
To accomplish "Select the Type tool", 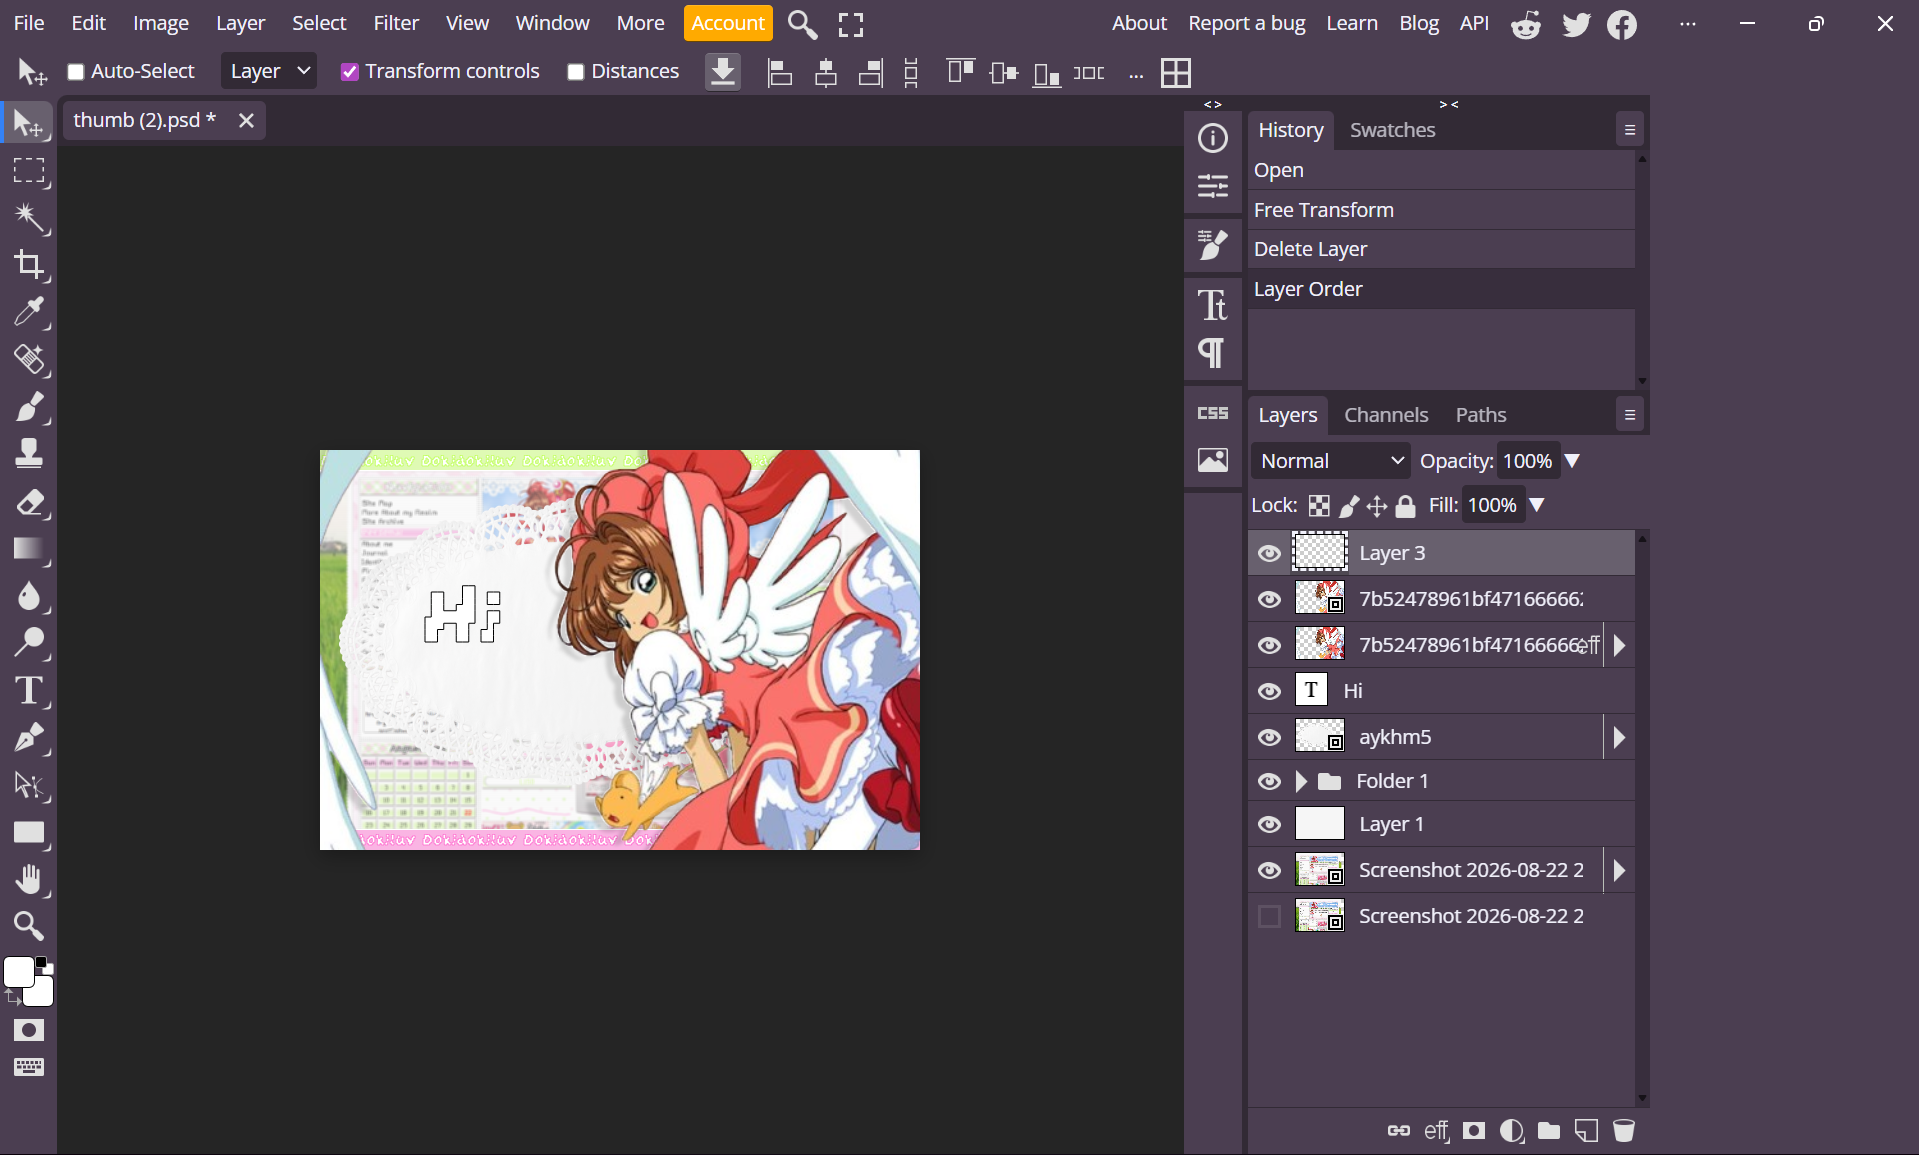I will click(x=29, y=690).
